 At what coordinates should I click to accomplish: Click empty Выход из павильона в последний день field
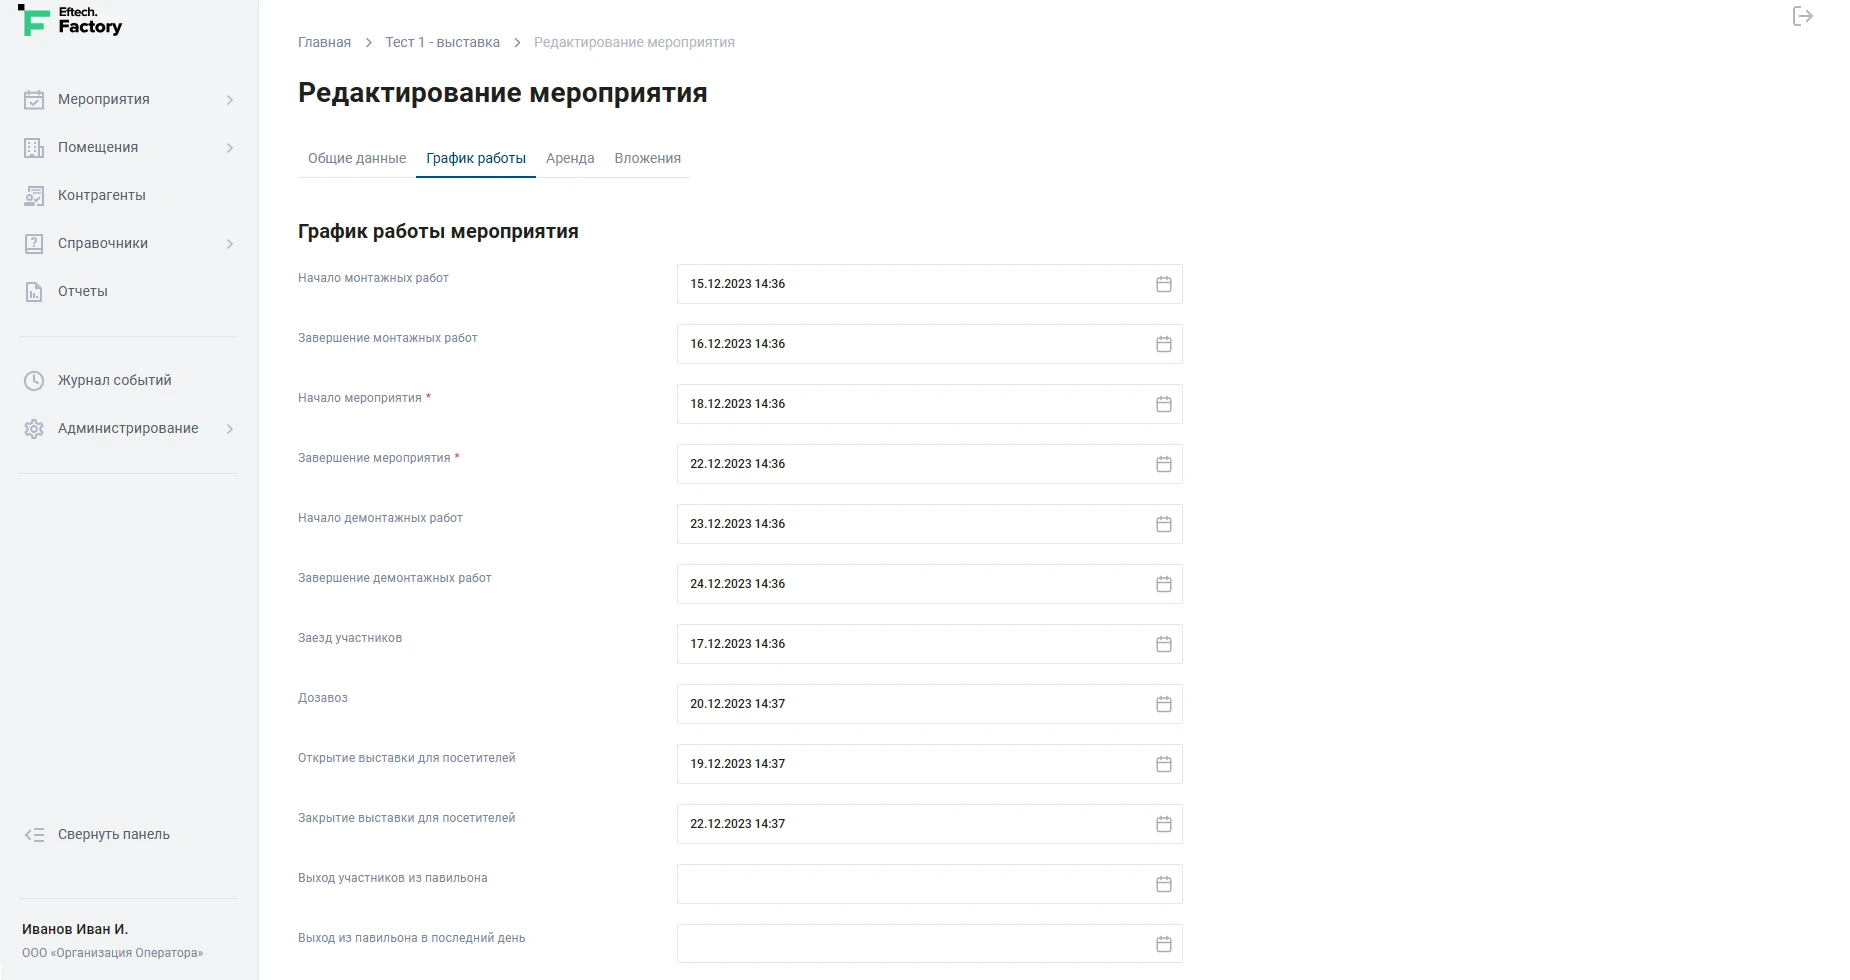(929, 944)
